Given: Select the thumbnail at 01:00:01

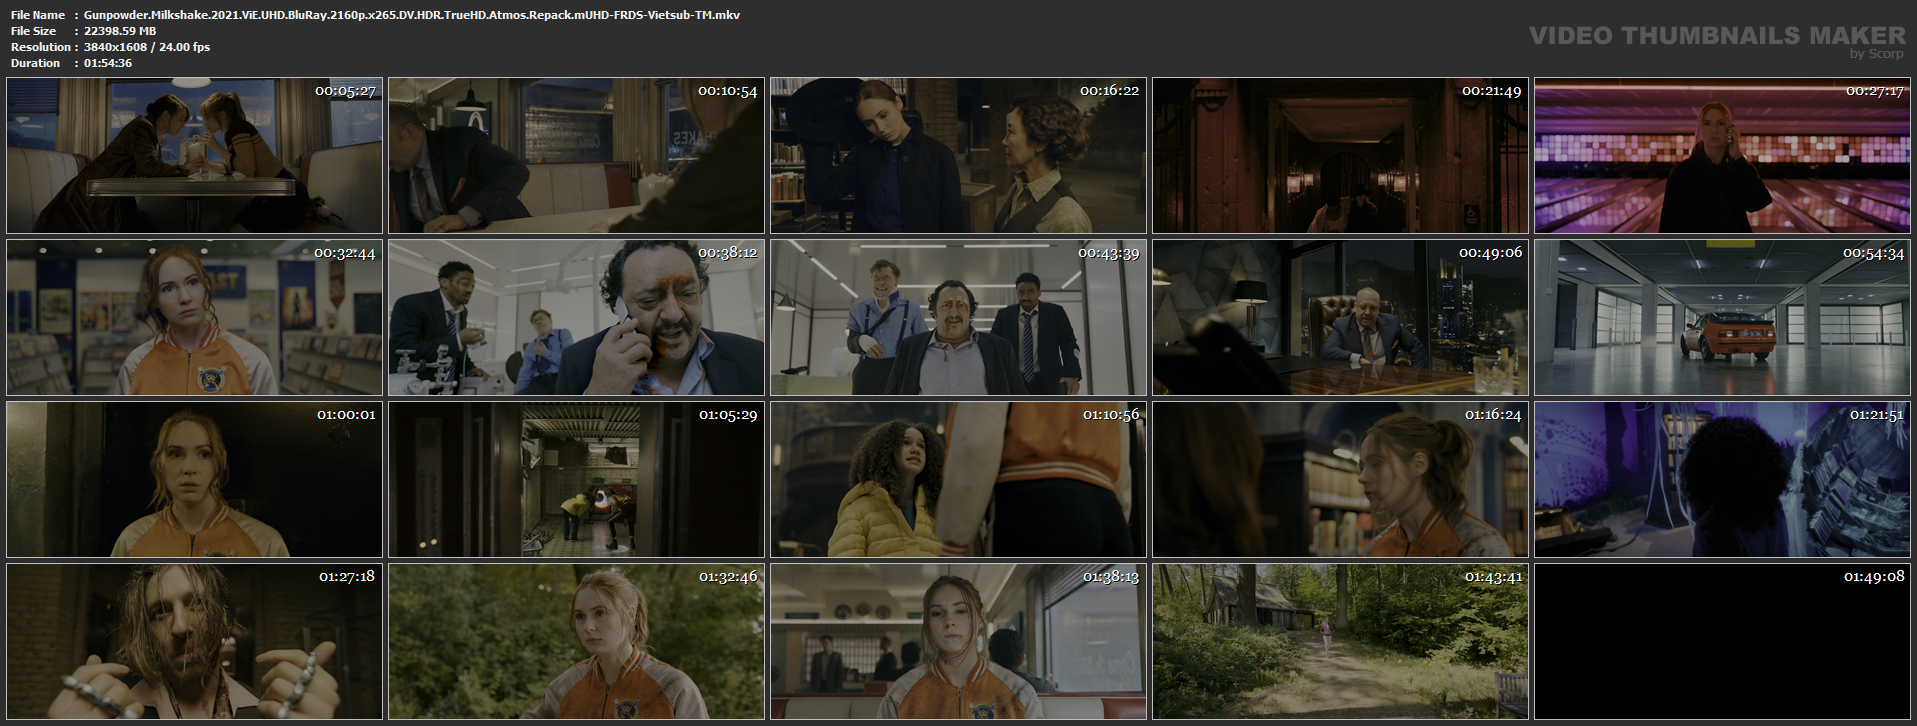Looking at the screenshot, I should (x=194, y=480).
